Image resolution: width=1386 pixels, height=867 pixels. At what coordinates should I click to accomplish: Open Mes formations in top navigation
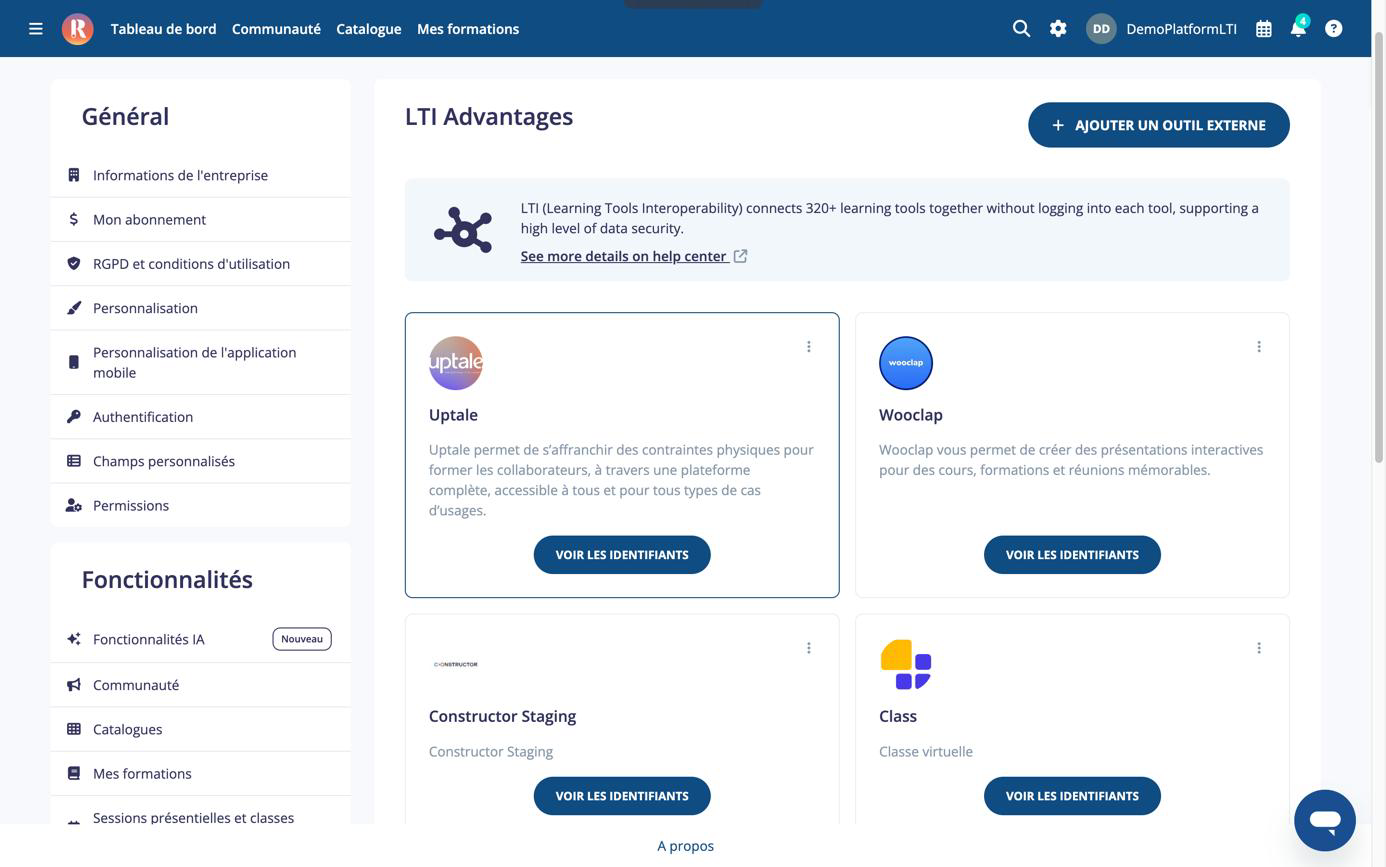468,29
